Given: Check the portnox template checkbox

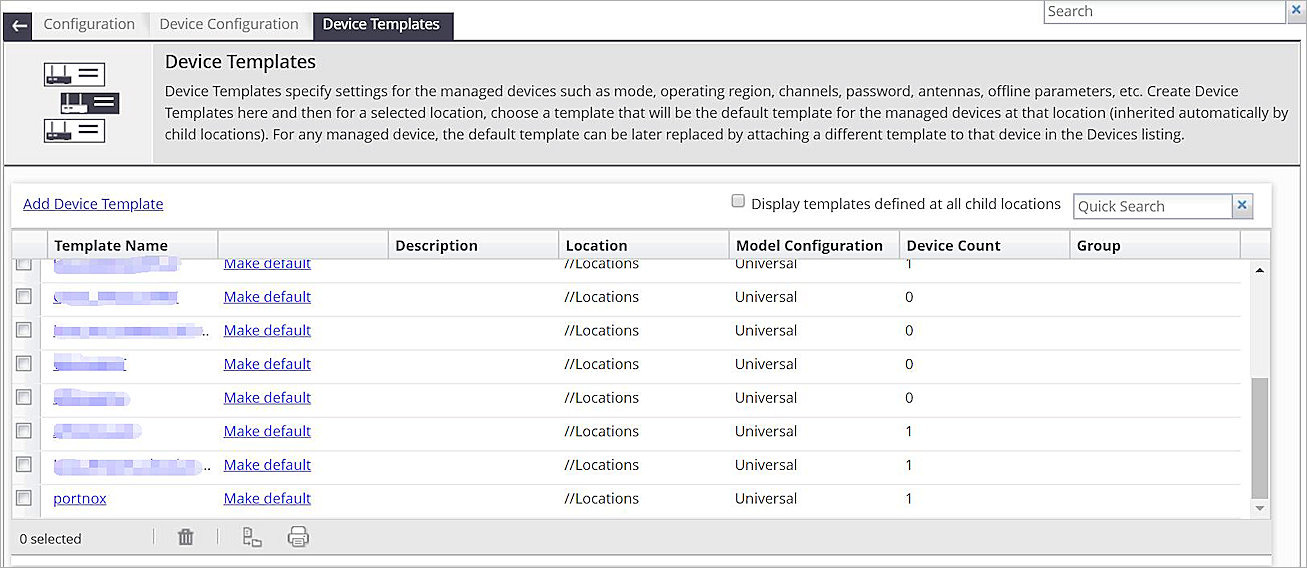Looking at the screenshot, I should 24,498.
